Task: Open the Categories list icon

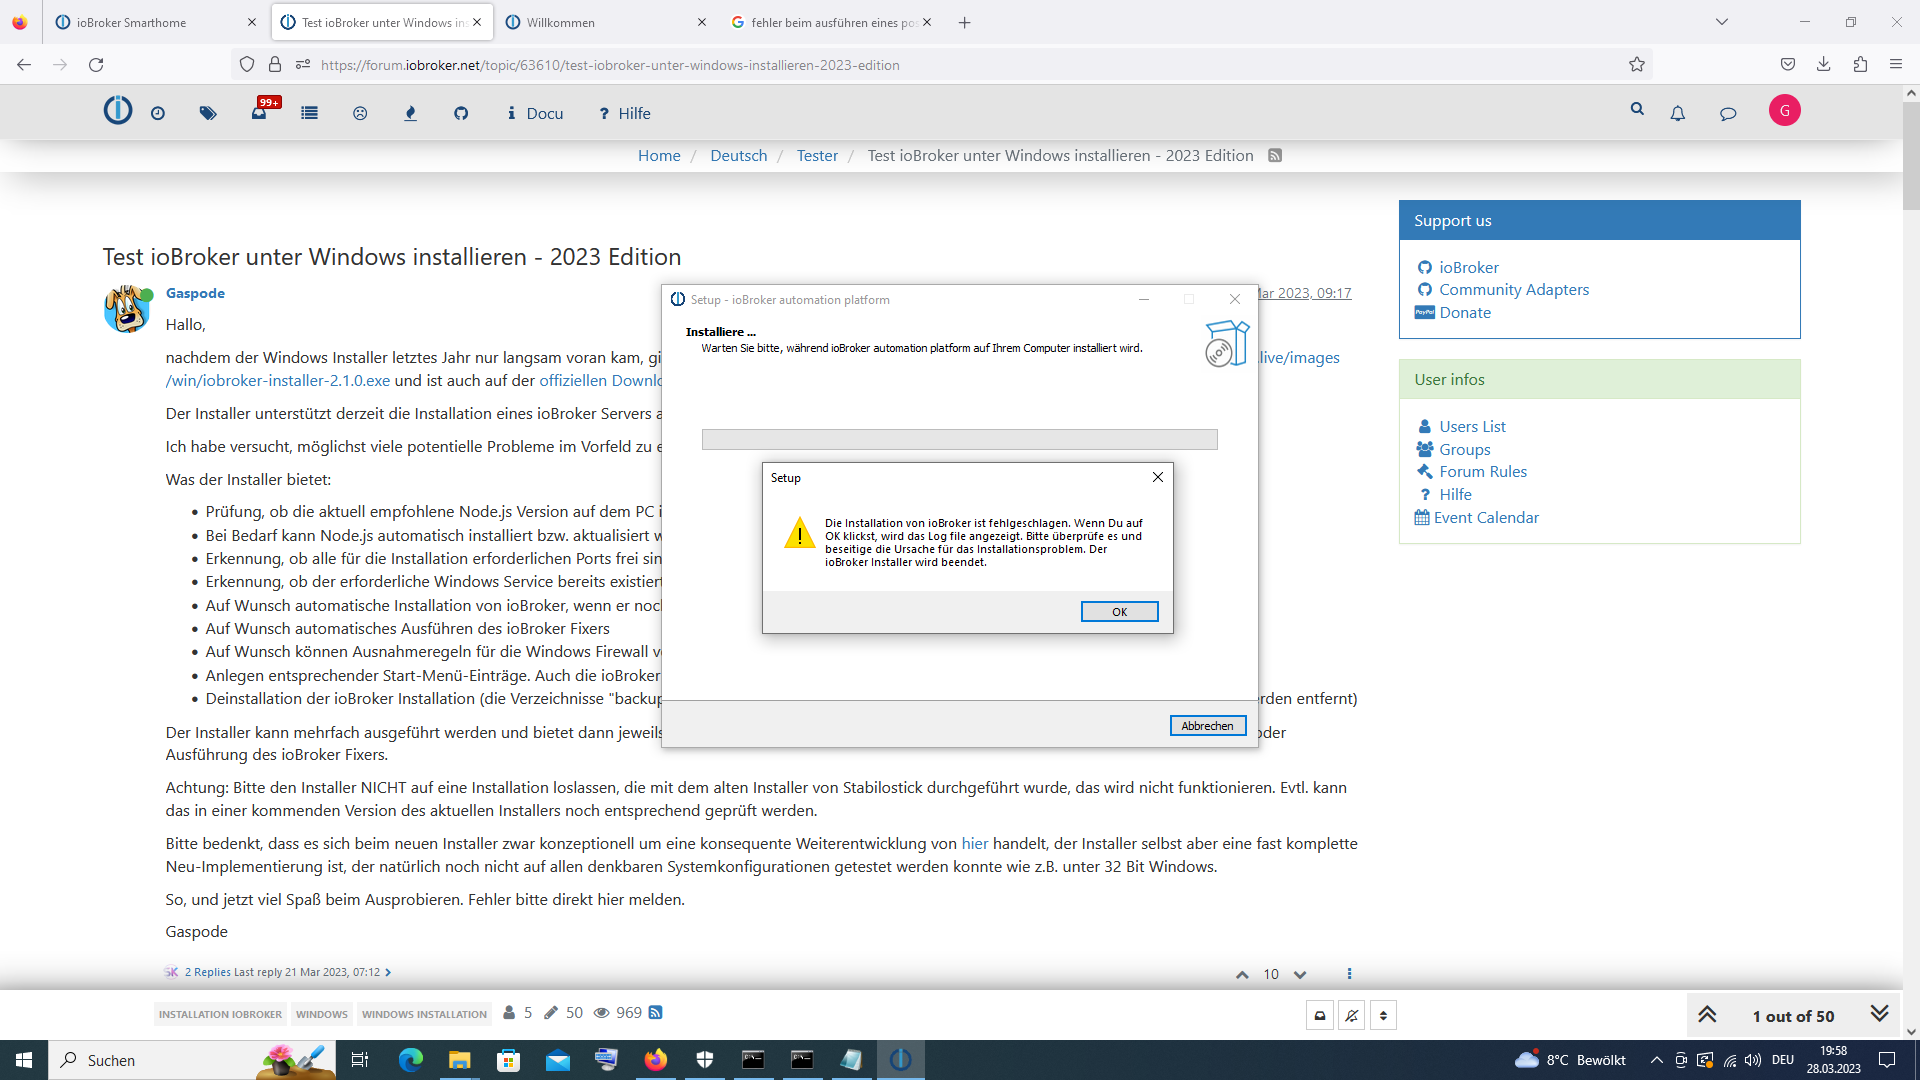Action: coord(309,114)
